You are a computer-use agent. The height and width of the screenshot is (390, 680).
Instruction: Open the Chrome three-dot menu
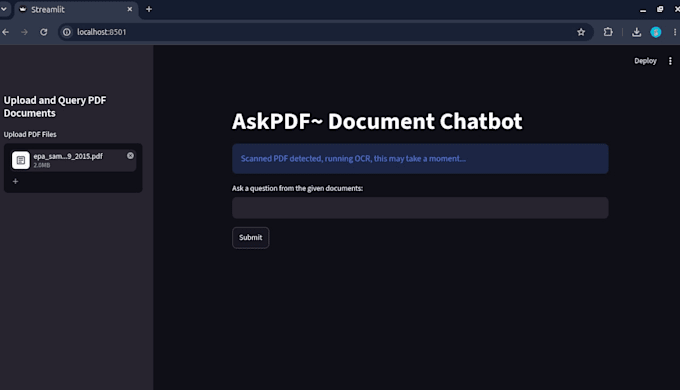[675, 32]
